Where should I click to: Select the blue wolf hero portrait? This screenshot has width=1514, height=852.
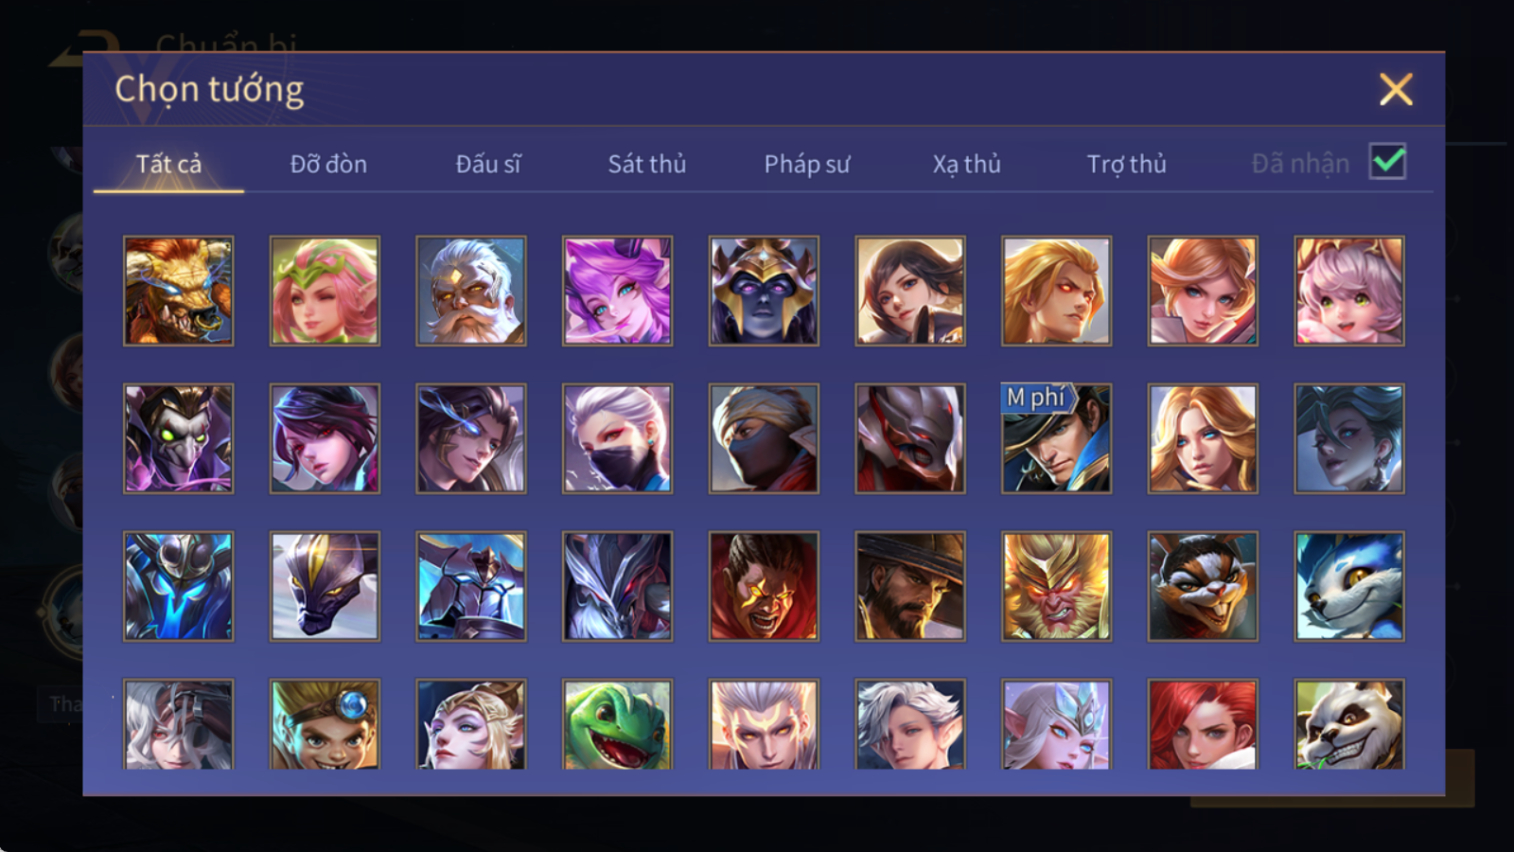click(1349, 586)
